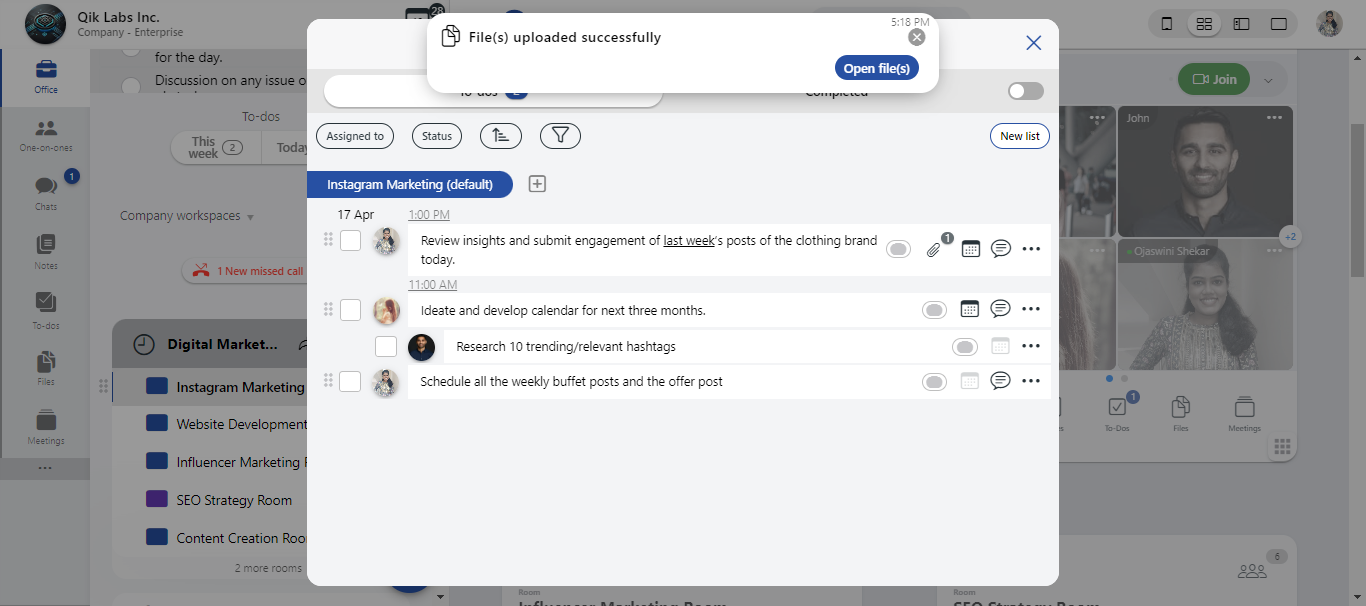This screenshot has width=1366, height=606.
Task: Dismiss the file uploaded notification
Action: (x=916, y=37)
